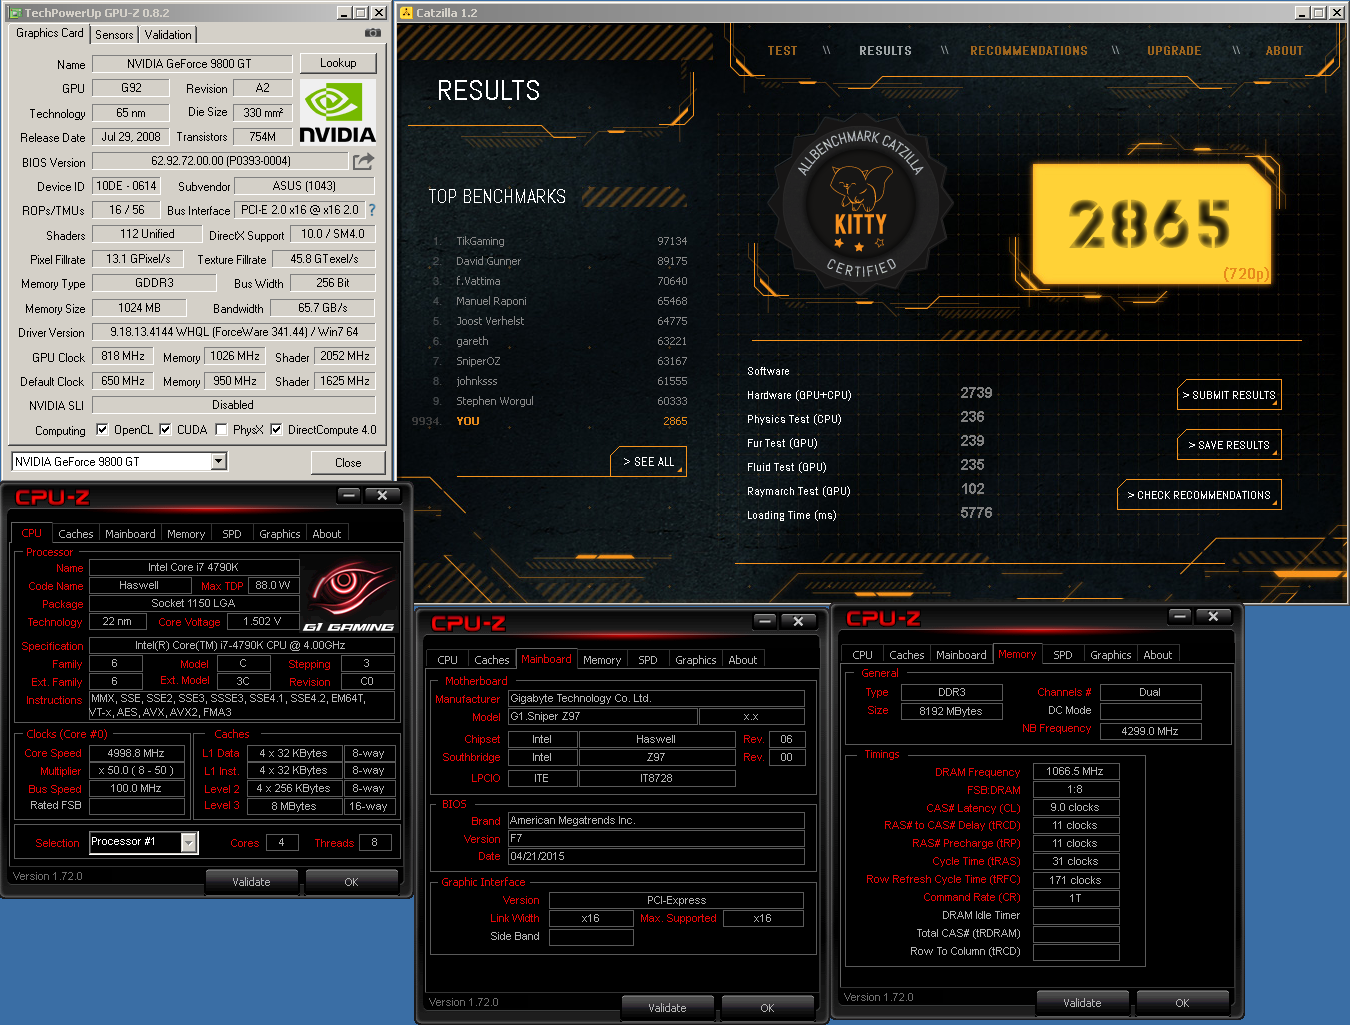The height and width of the screenshot is (1025, 1350).
Task: Click the Bus Interface question mark icon
Action: [372, 210]
